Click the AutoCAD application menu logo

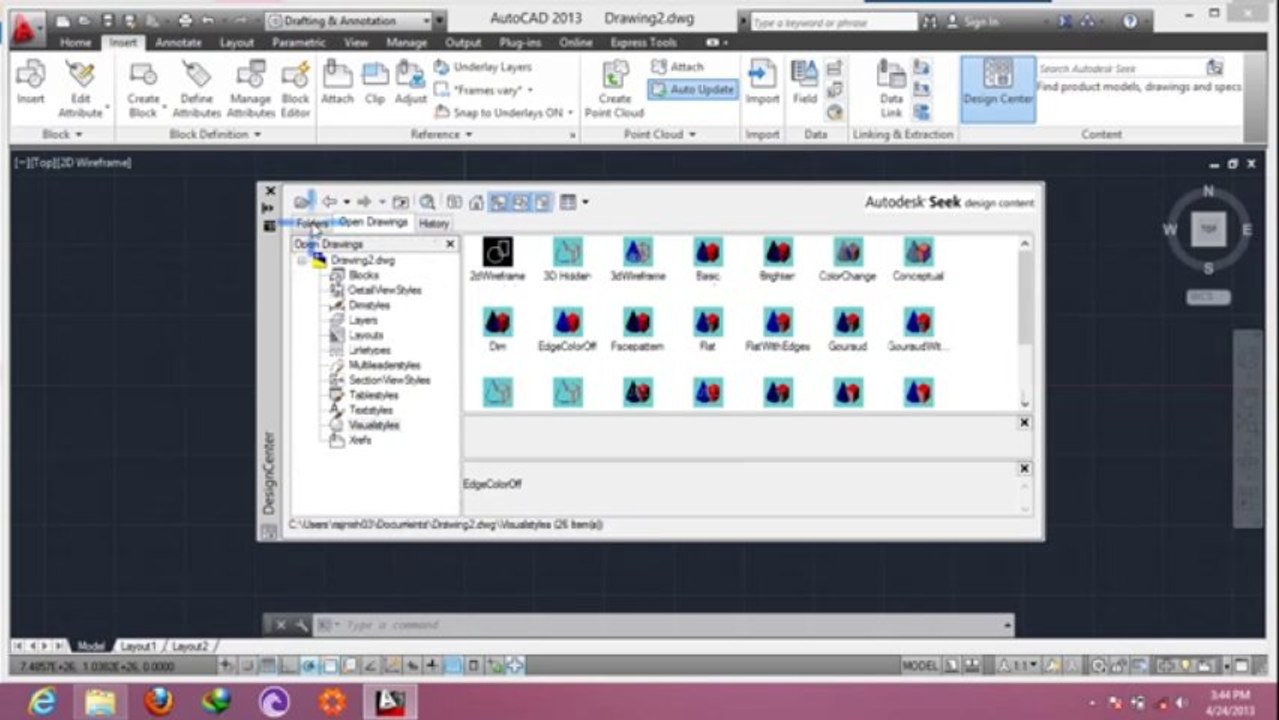(x=25, y=28)
